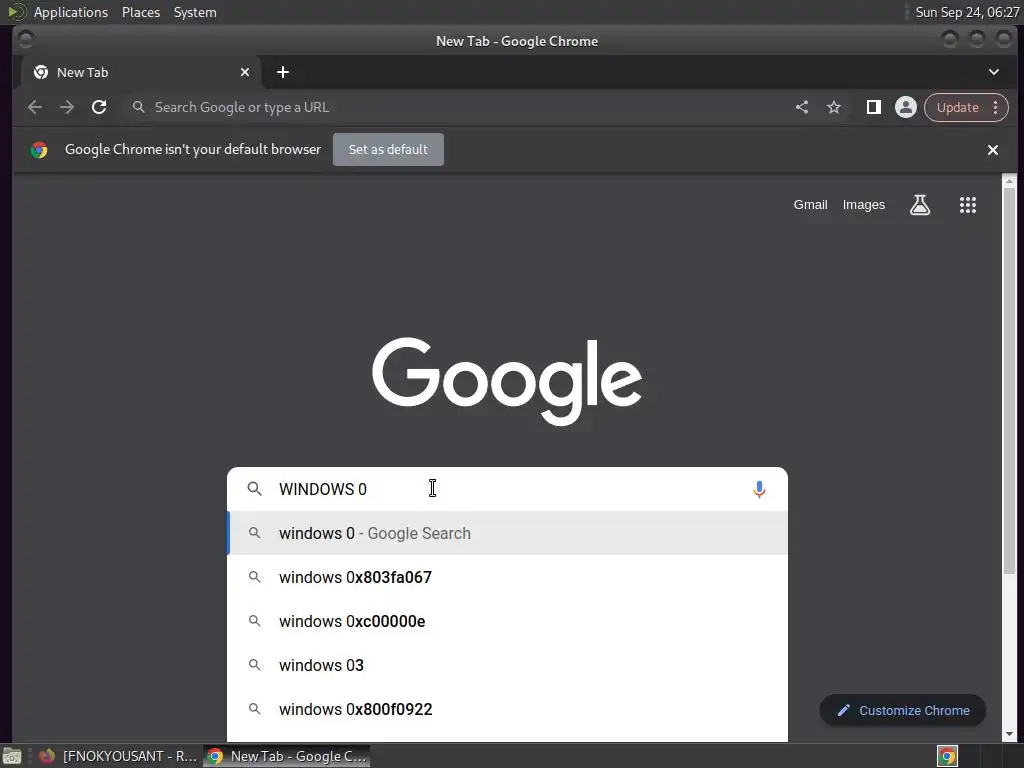Reload the current page
The height and width of the screenshot is (768, 1024).
[x=99, y=107]
